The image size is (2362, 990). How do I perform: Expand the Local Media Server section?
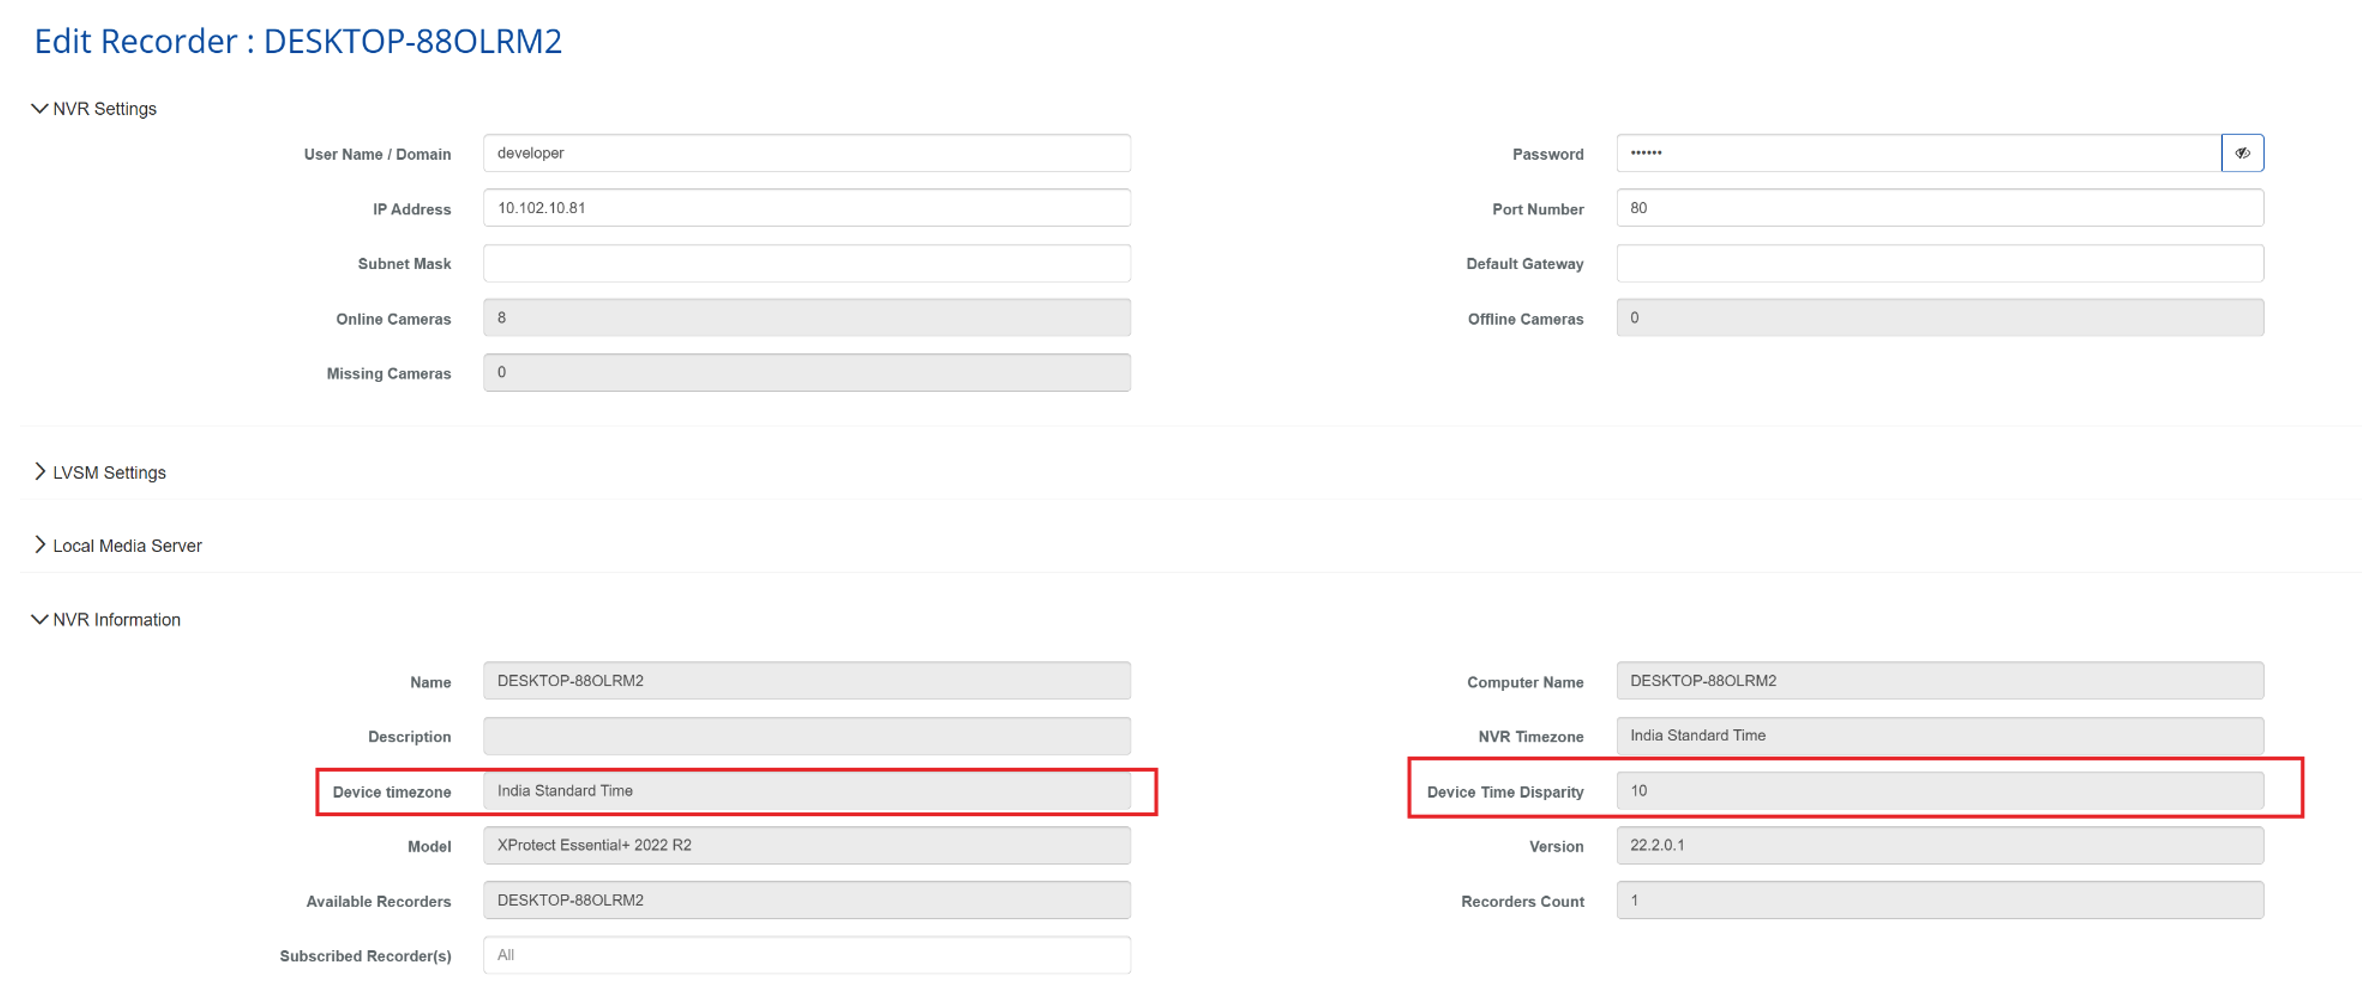pyautogui.click(x=118, y=546)
